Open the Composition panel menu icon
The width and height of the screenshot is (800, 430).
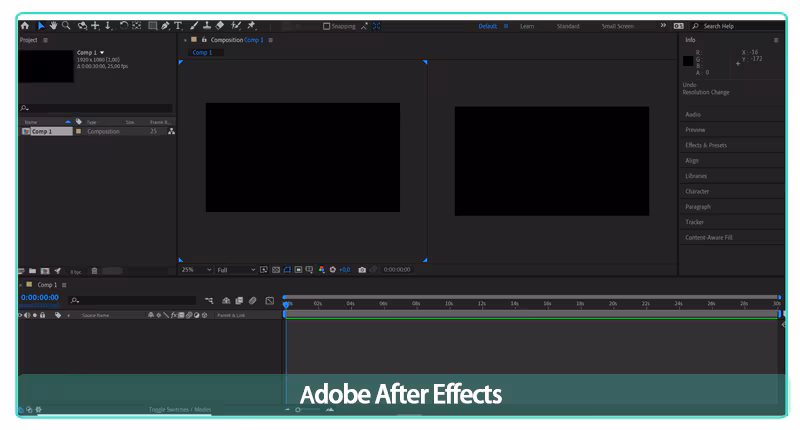pos(270,40)
